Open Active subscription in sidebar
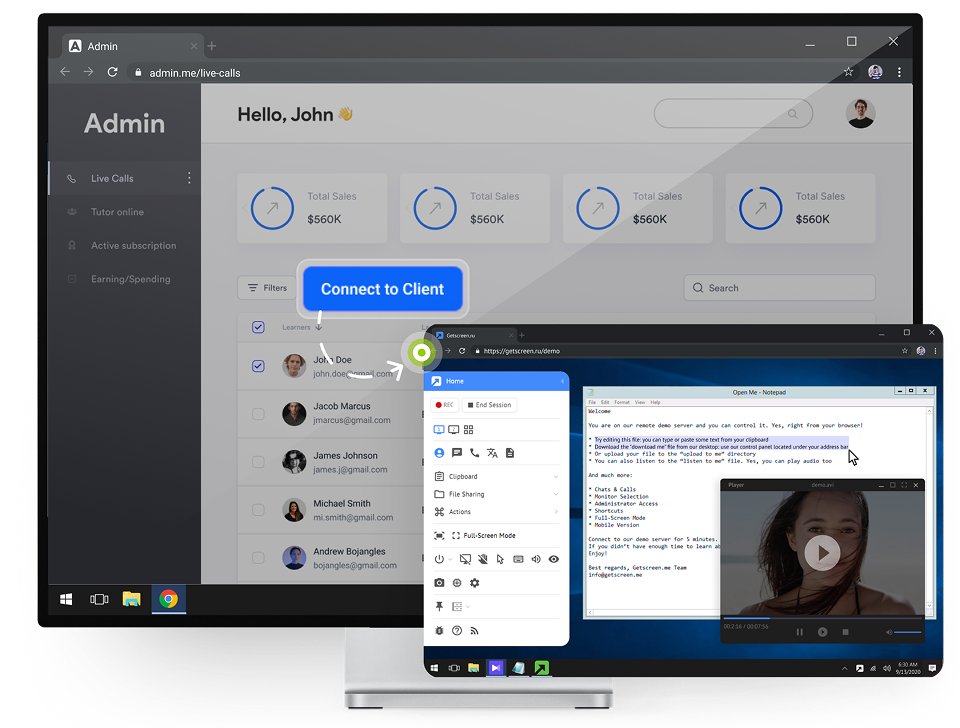960x728 pixels. pyautogui.click(x=124, y=246)
